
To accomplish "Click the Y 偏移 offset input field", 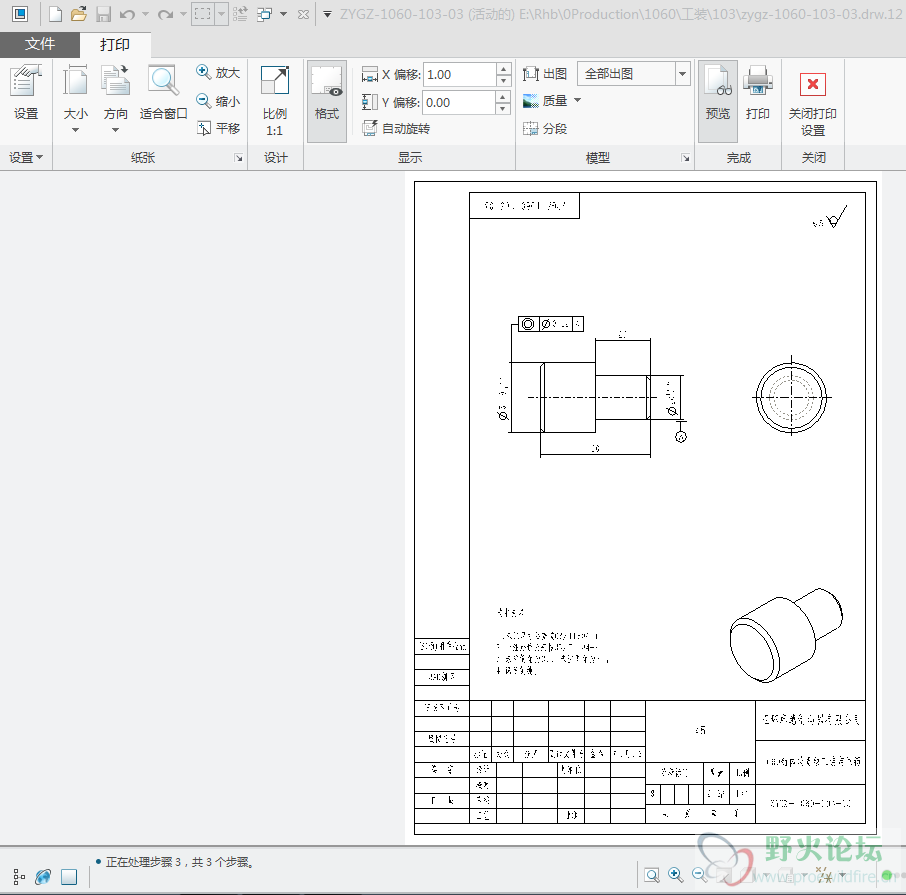I will (459, 103).
